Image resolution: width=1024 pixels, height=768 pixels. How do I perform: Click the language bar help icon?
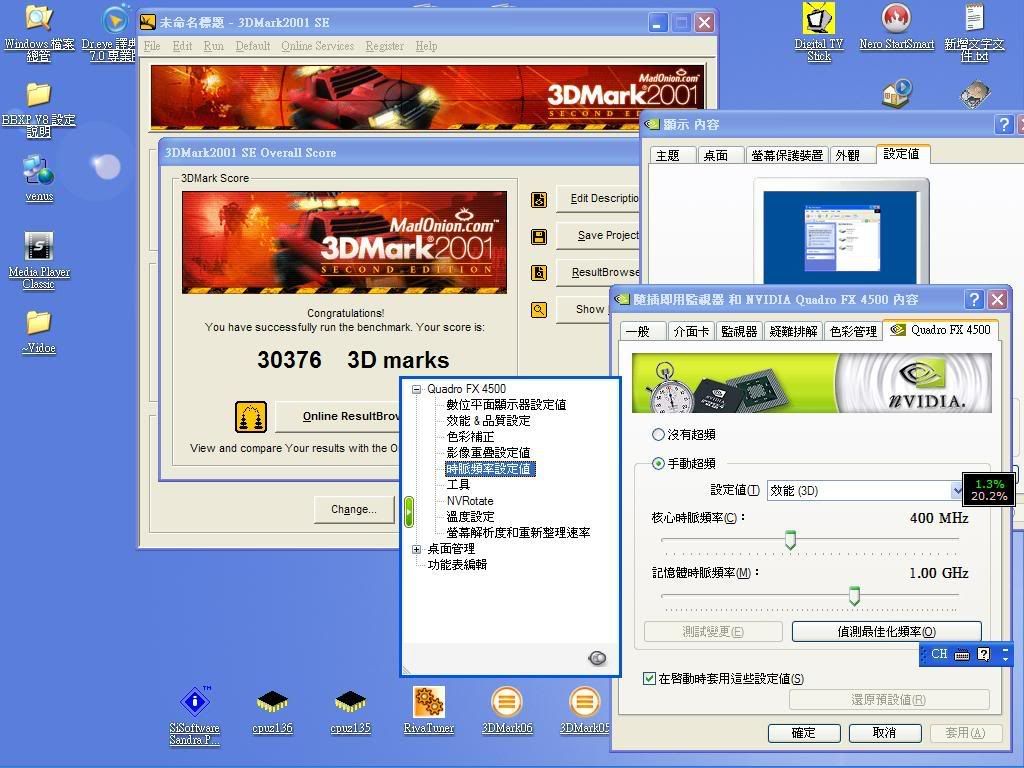pos(984,654)
